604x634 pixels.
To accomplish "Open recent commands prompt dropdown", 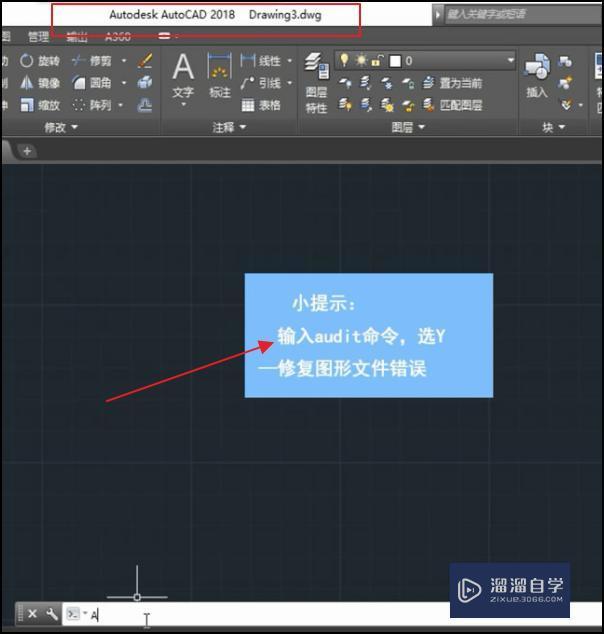I will click(76, 614).
